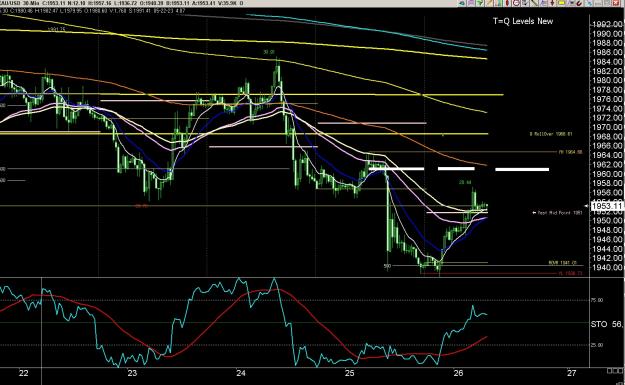Select the diagonal trend line tool
Screen dimensions: 625x385
tap(534, 3)
